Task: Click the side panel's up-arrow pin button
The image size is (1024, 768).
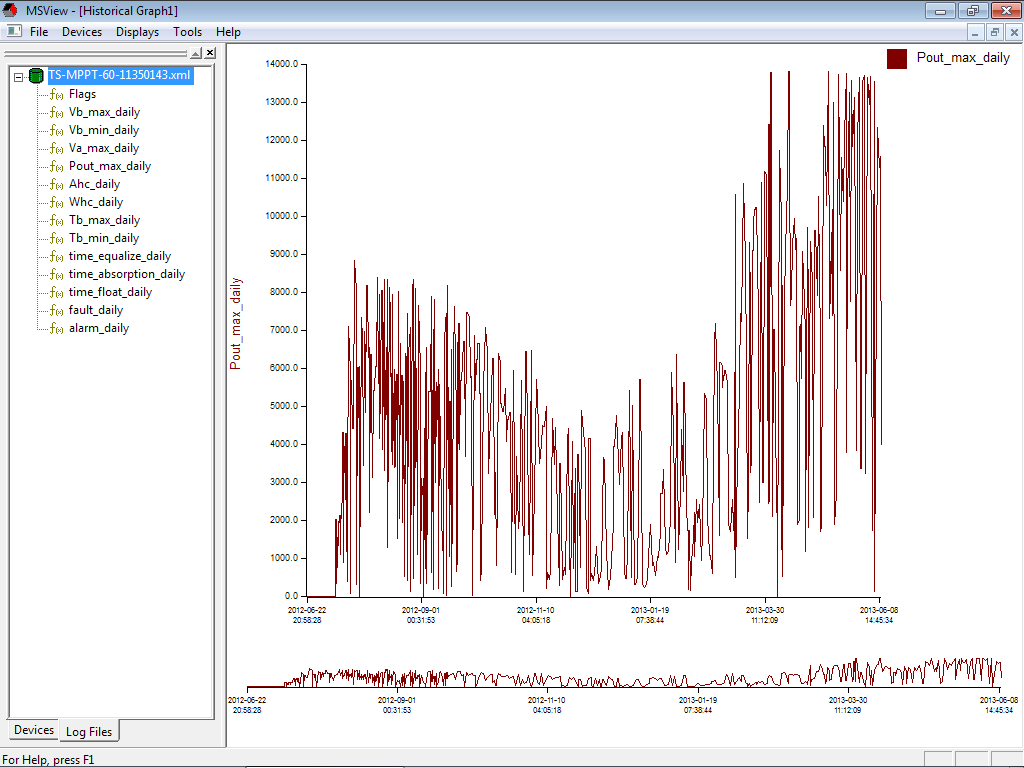Action: click(196, 53)
